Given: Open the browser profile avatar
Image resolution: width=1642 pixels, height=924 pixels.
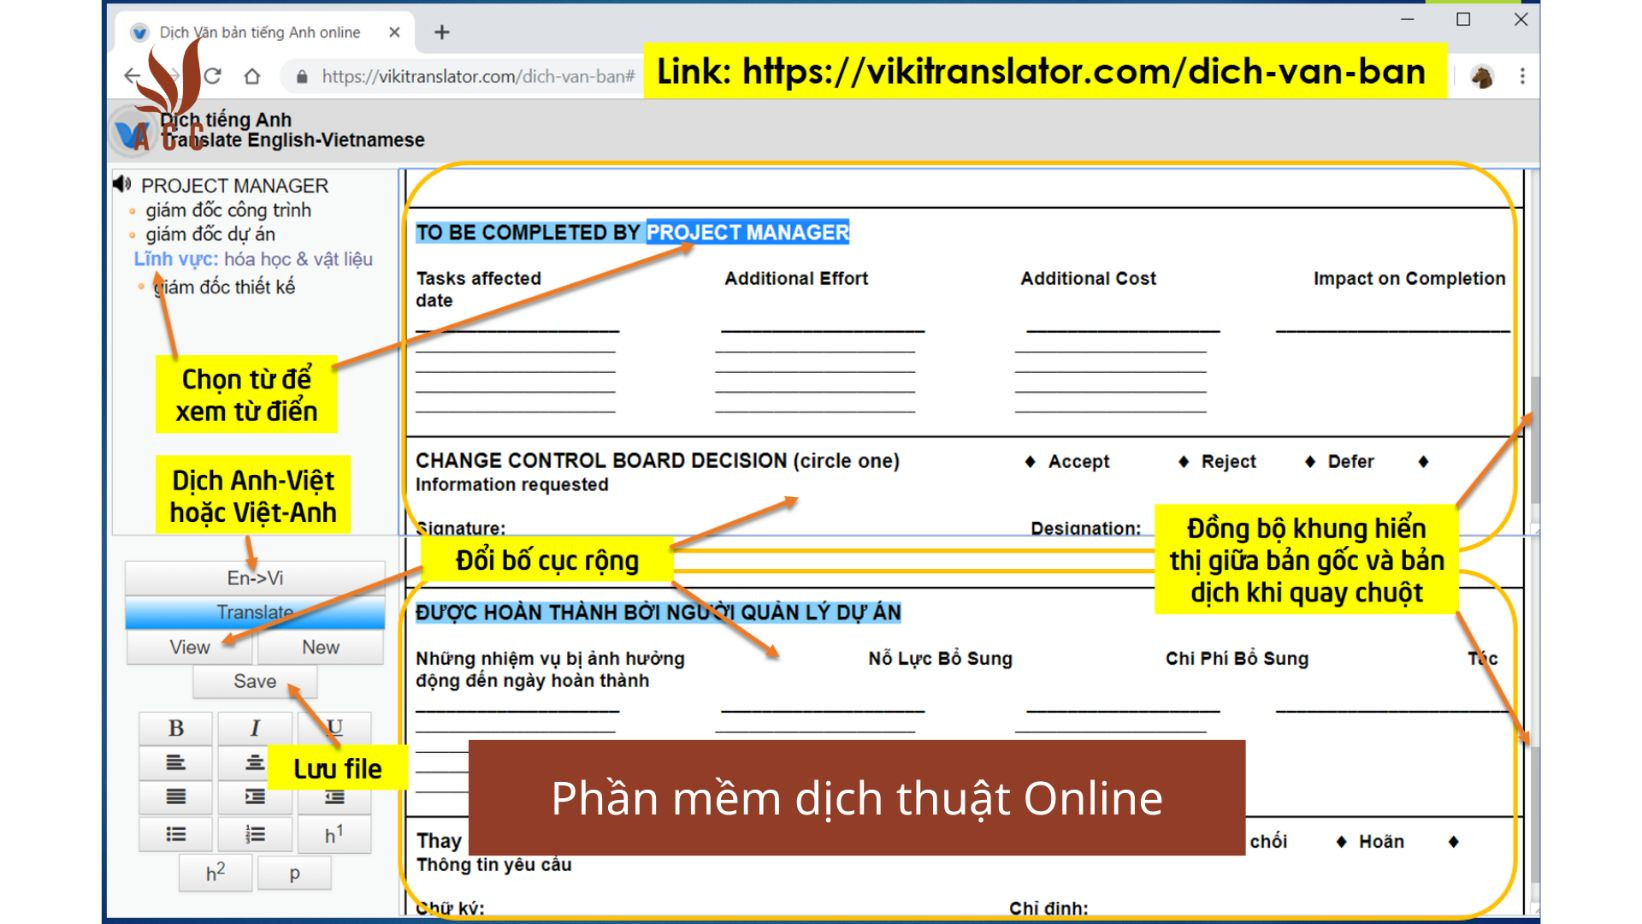Looking at the screenshot, I should (1482, 76).
